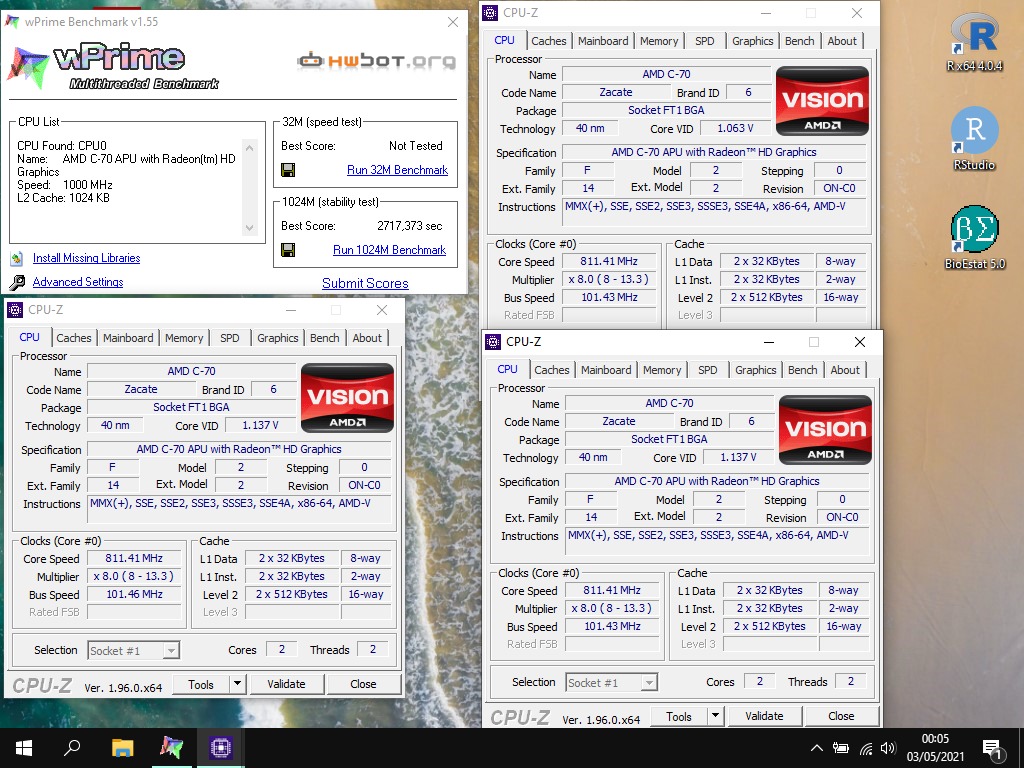1024x768 pixels.
Task: Click lower-left CPU-Z title bar app icon
Action: [15, 310]
